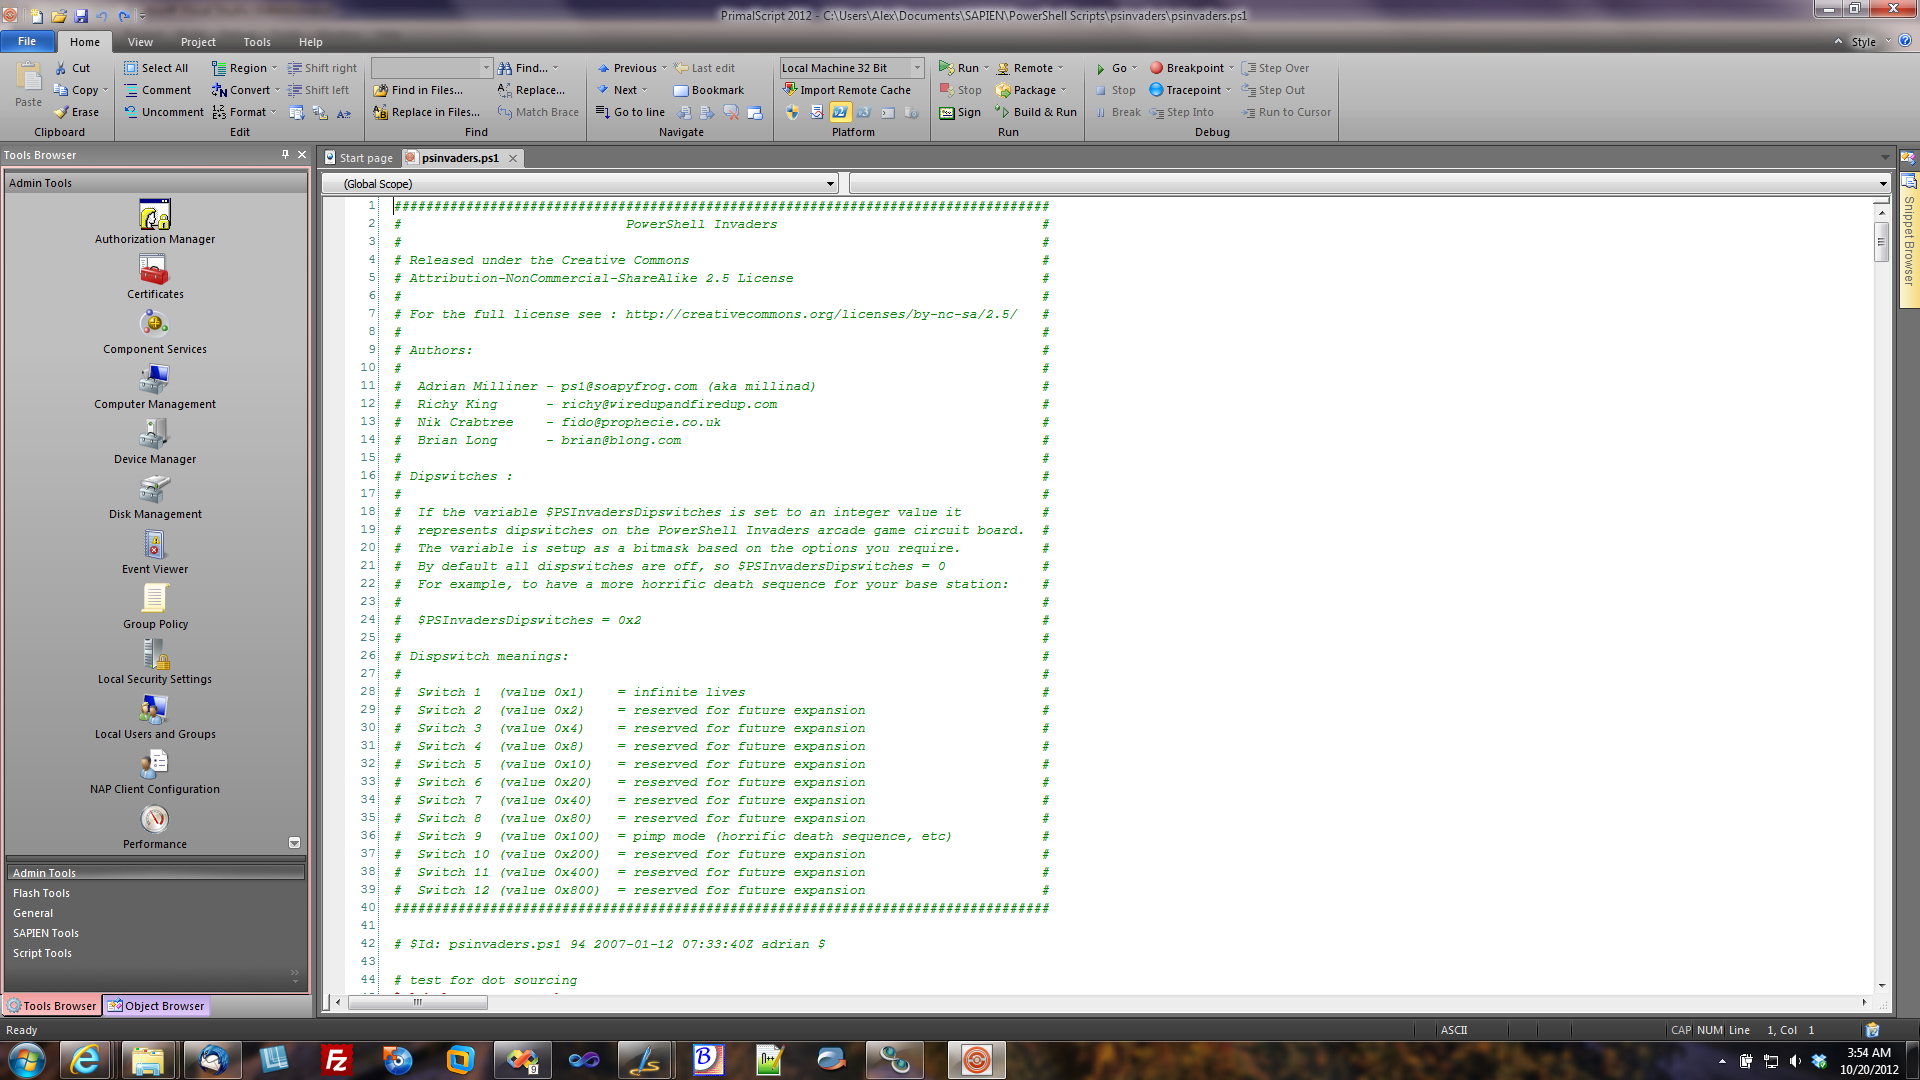Open Component Services tool
The width and height of the screenshot is (1920, 1080).
coord(155,332)
